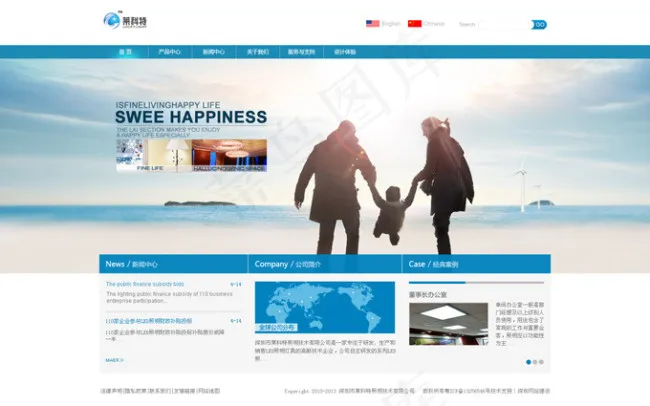The width and height of the screenshot is (650, 406).
Task: Open the 服务与支持 navigation tab
Action: point(301,52)
